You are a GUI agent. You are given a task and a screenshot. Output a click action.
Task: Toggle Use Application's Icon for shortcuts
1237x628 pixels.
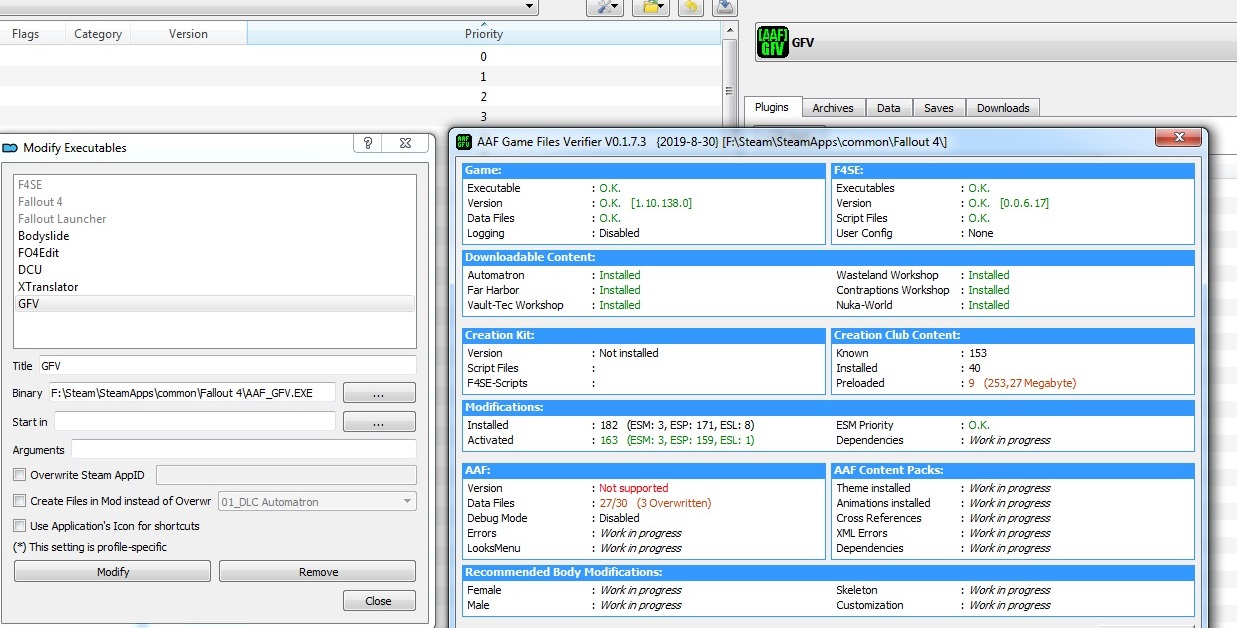19,526
